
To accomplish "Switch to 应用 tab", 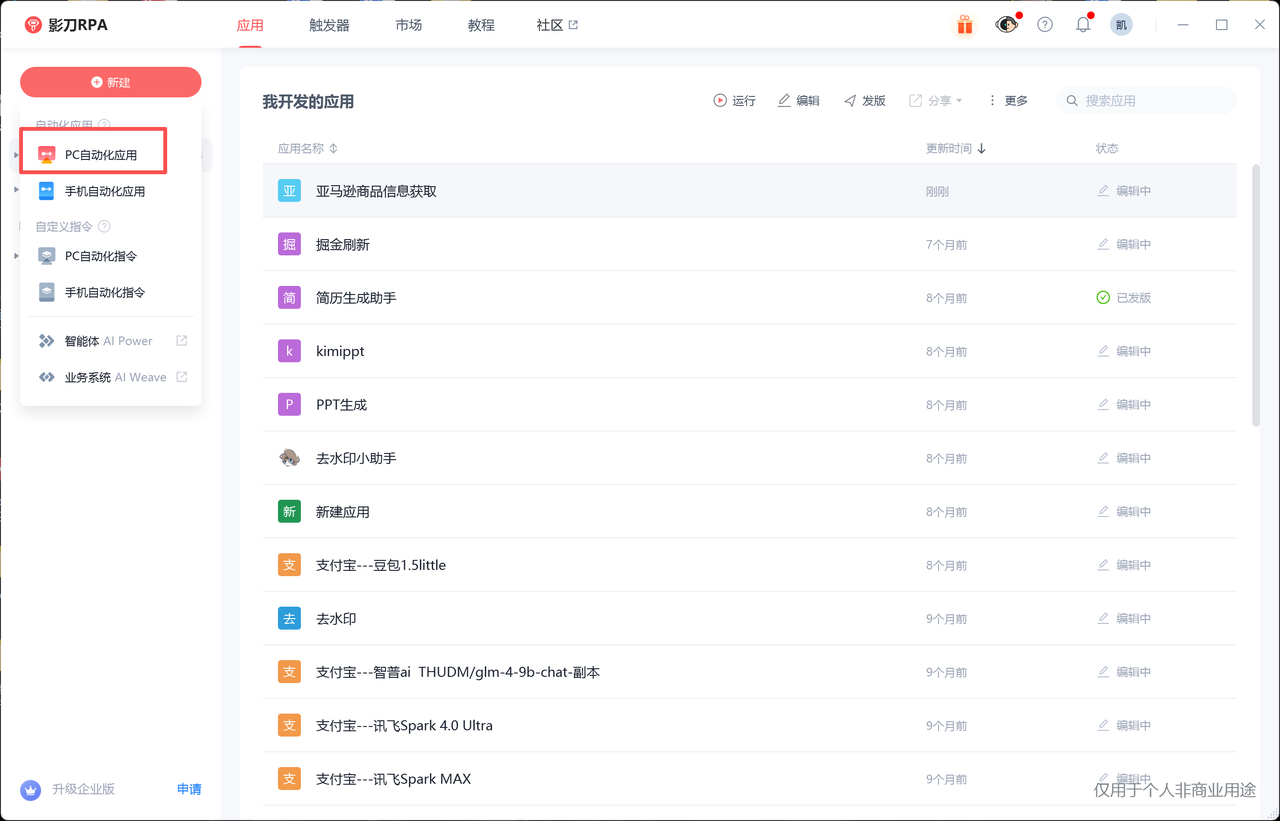I will pos(250,25).
